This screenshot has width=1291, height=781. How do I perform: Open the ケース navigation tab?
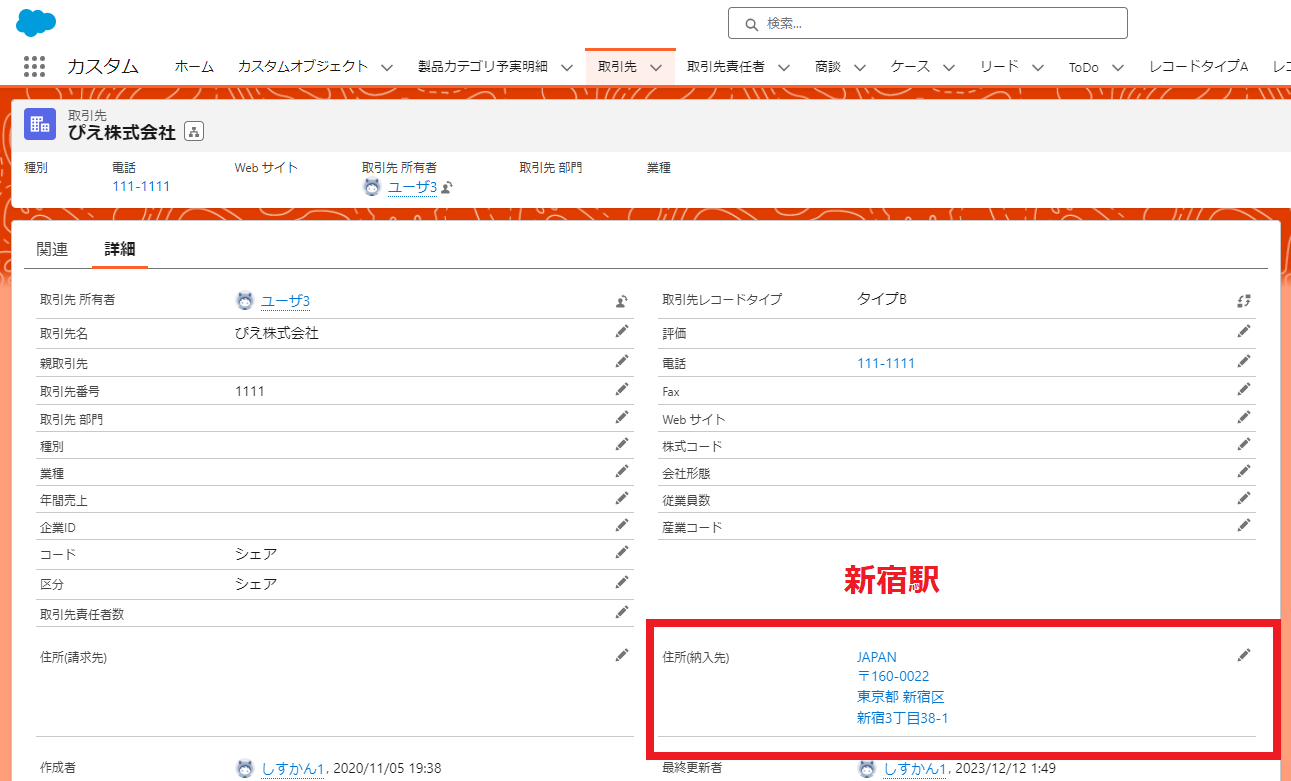(x=910, y=67)
